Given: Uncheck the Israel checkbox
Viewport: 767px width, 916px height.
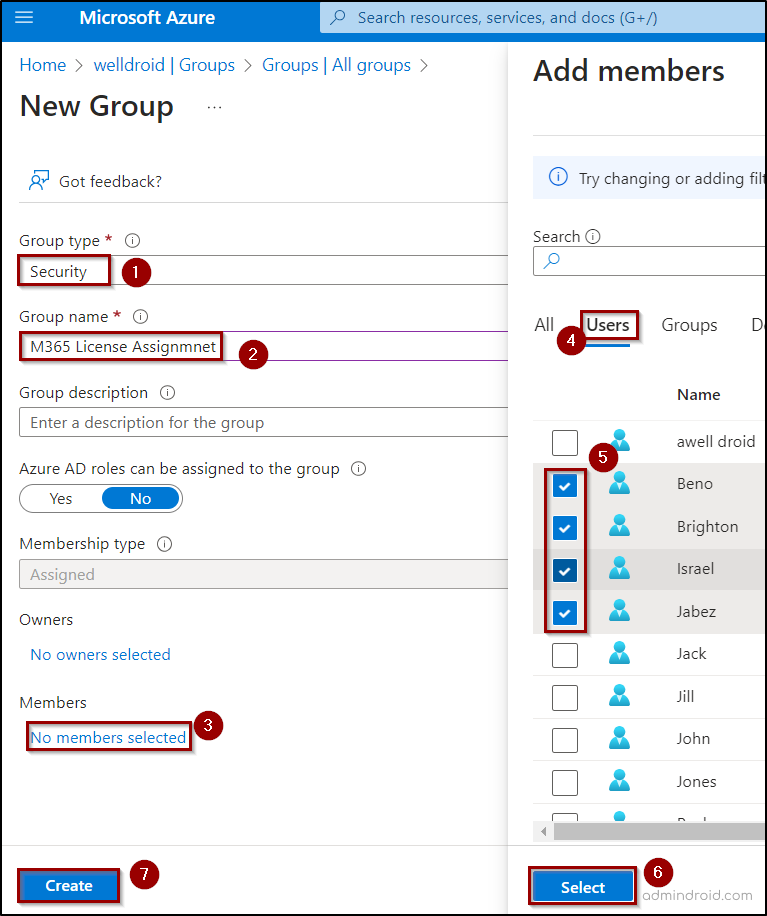Looking at the screenshot, I should pos(564,570).
